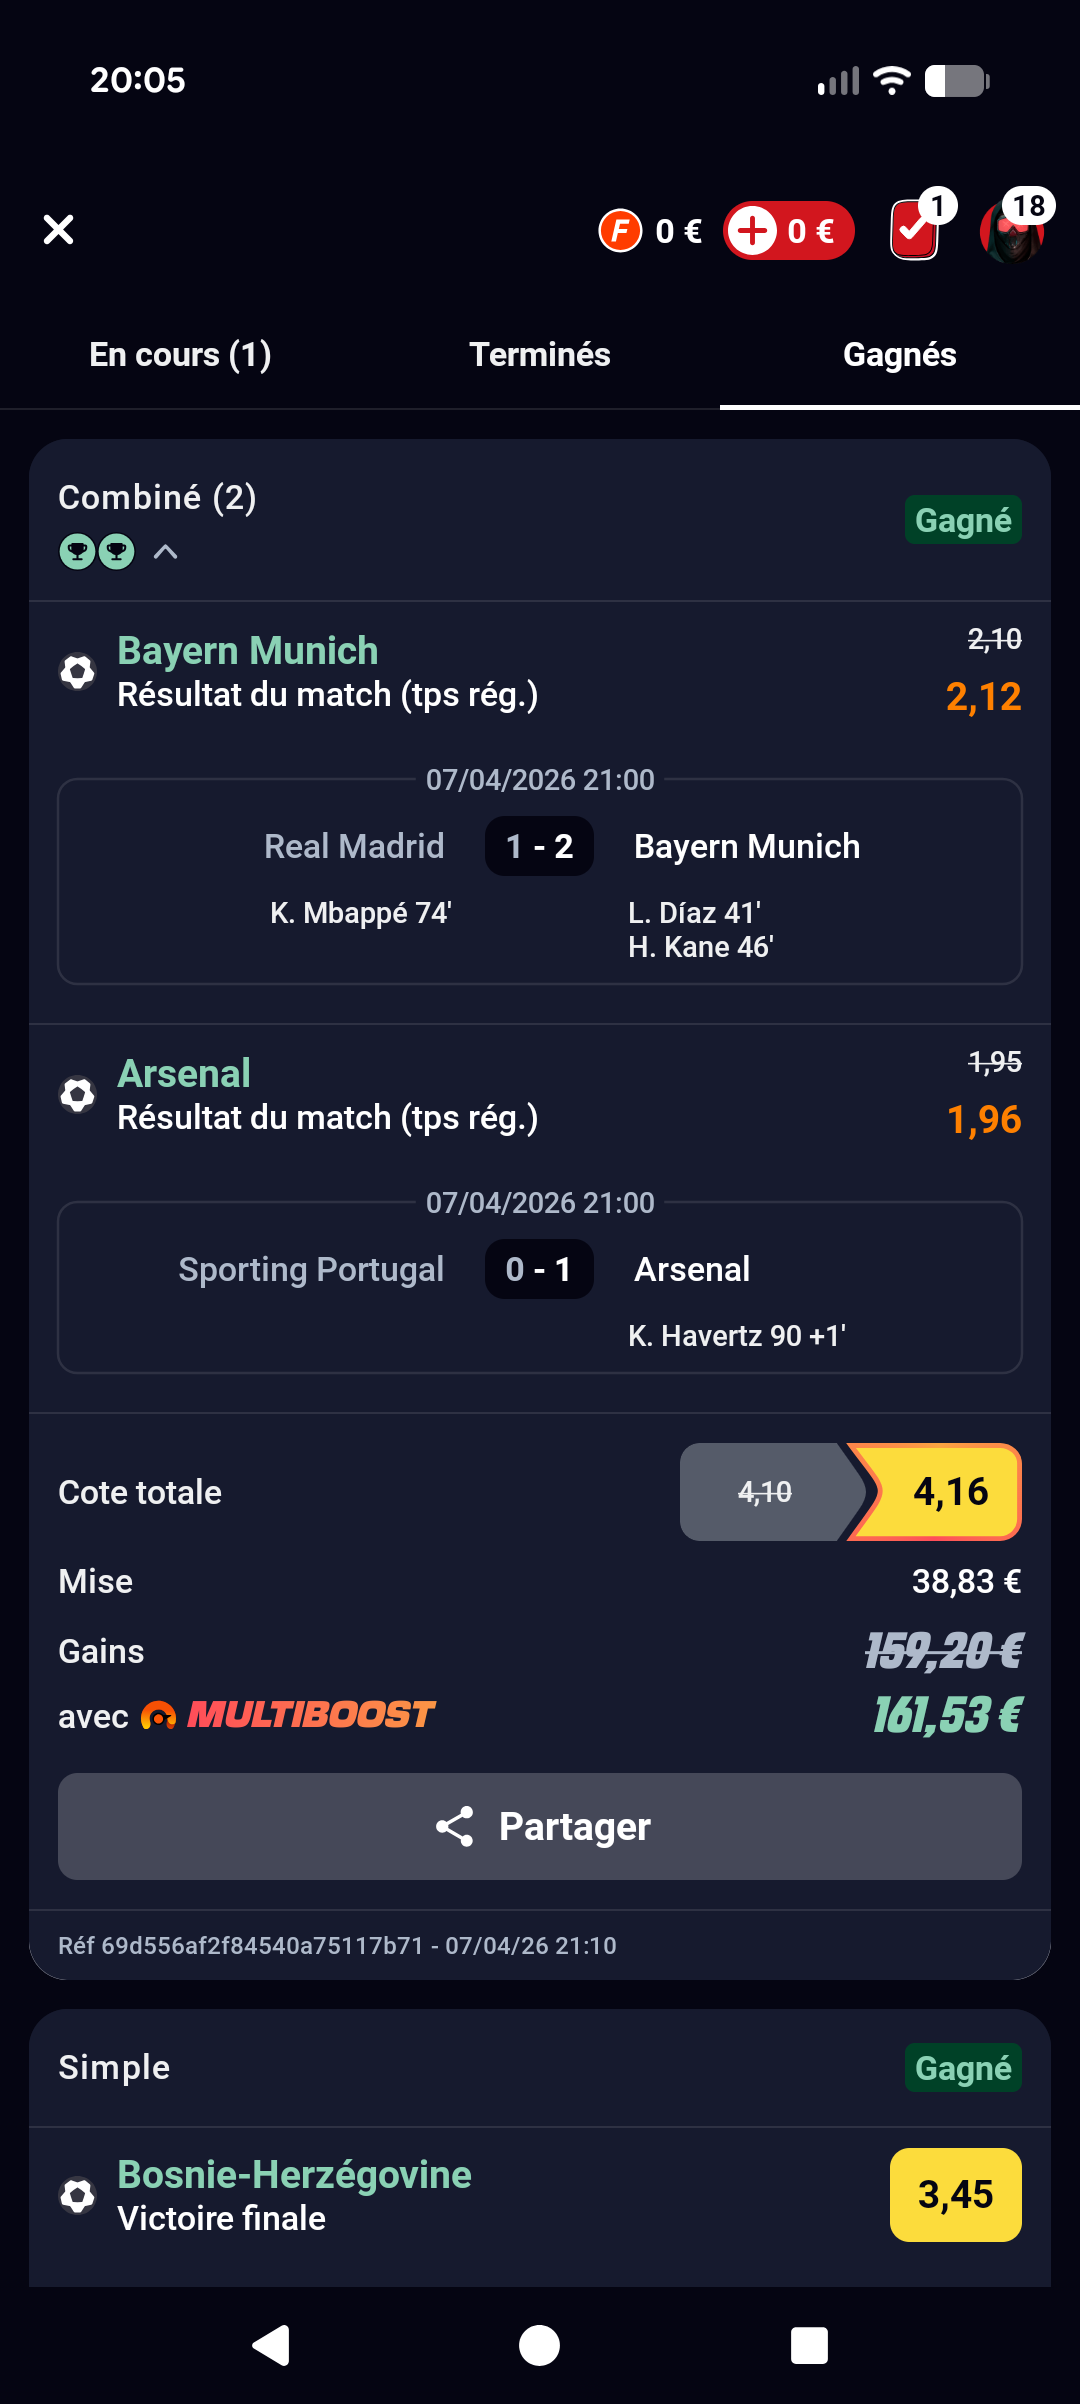Open the Real Madrid vs Bayern match card
Screen dimensions: 1080x2404
540,882
